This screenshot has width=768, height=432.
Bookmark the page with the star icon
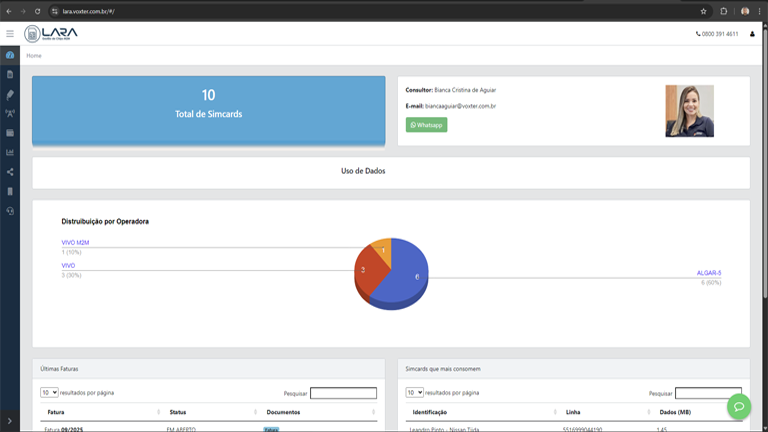coord(704,11)
